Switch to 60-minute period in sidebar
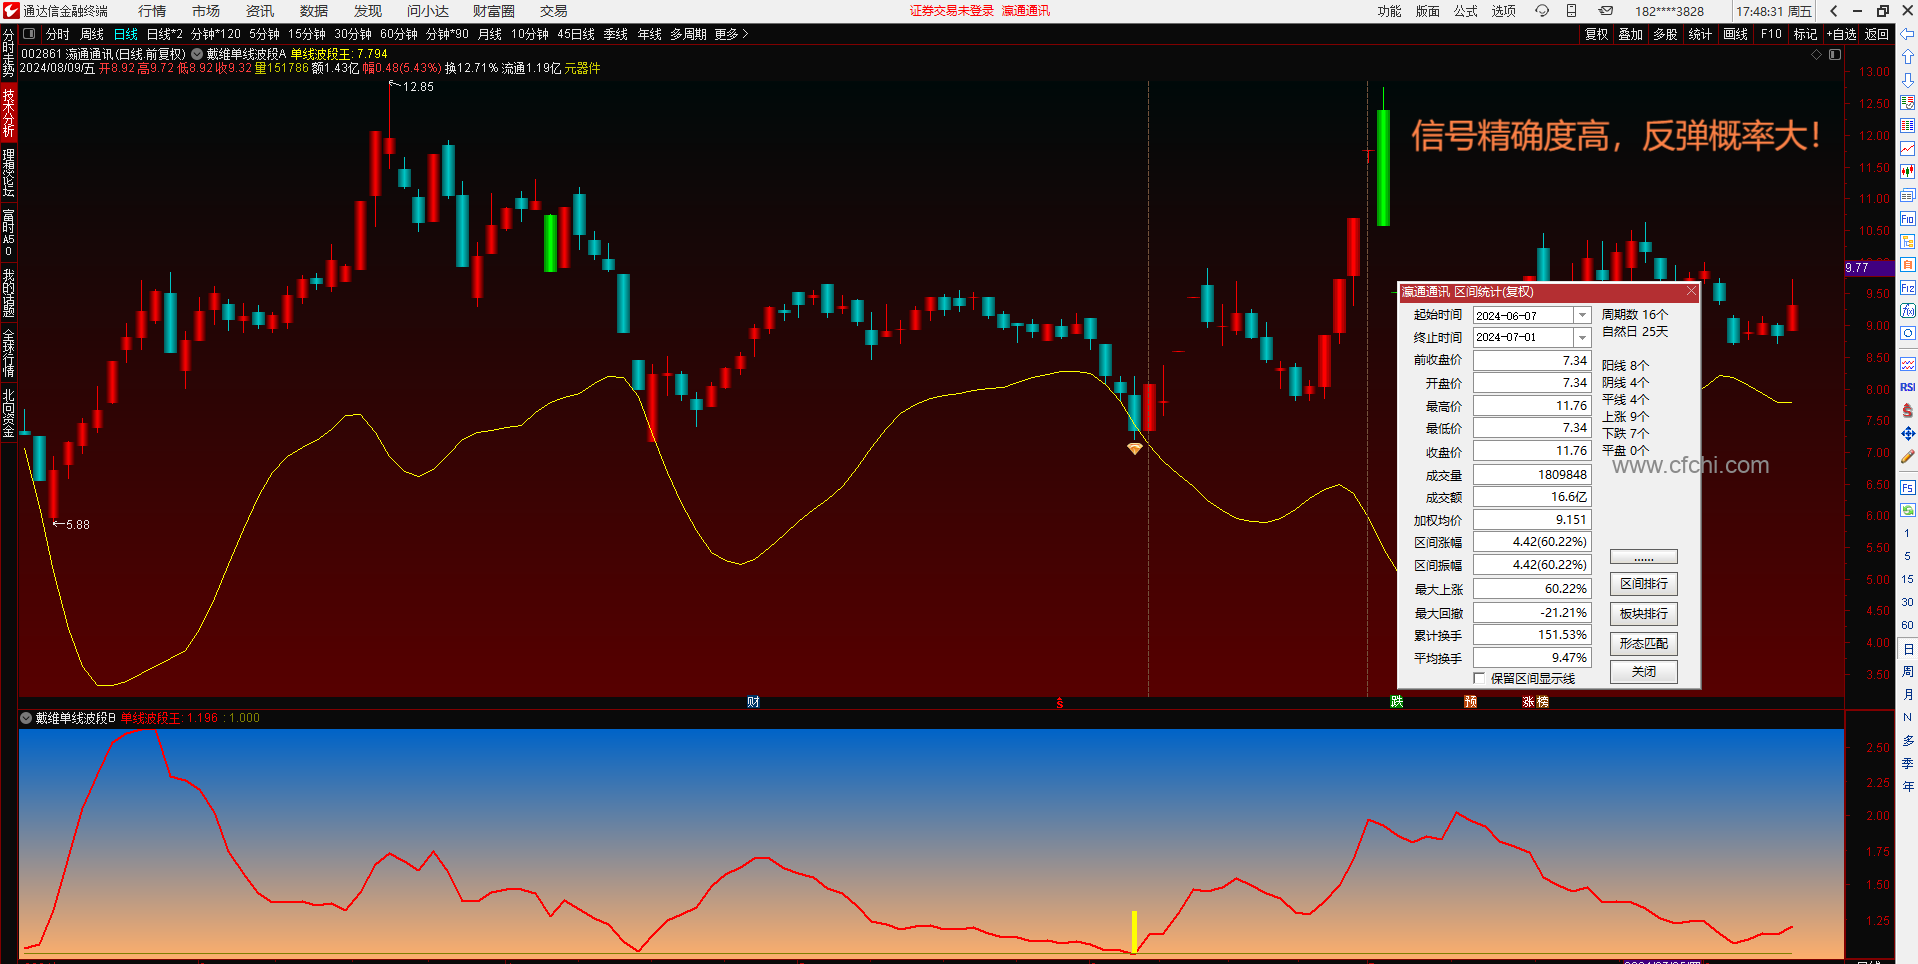Image resolution: width=1918 pixels, height=964 pixels. pyautogui.click(x=1907, y=625)
